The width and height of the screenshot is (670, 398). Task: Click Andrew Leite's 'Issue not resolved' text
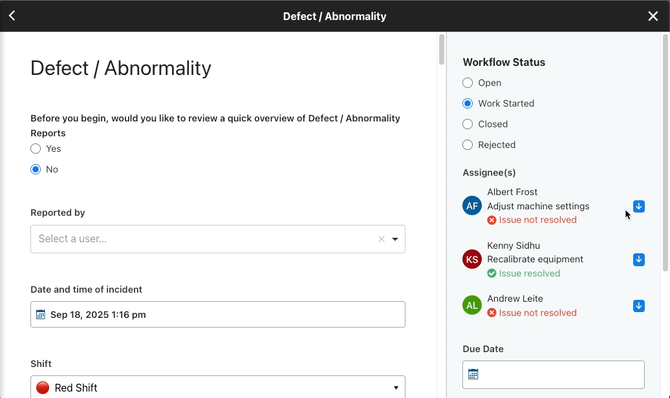tap(538, 313)
